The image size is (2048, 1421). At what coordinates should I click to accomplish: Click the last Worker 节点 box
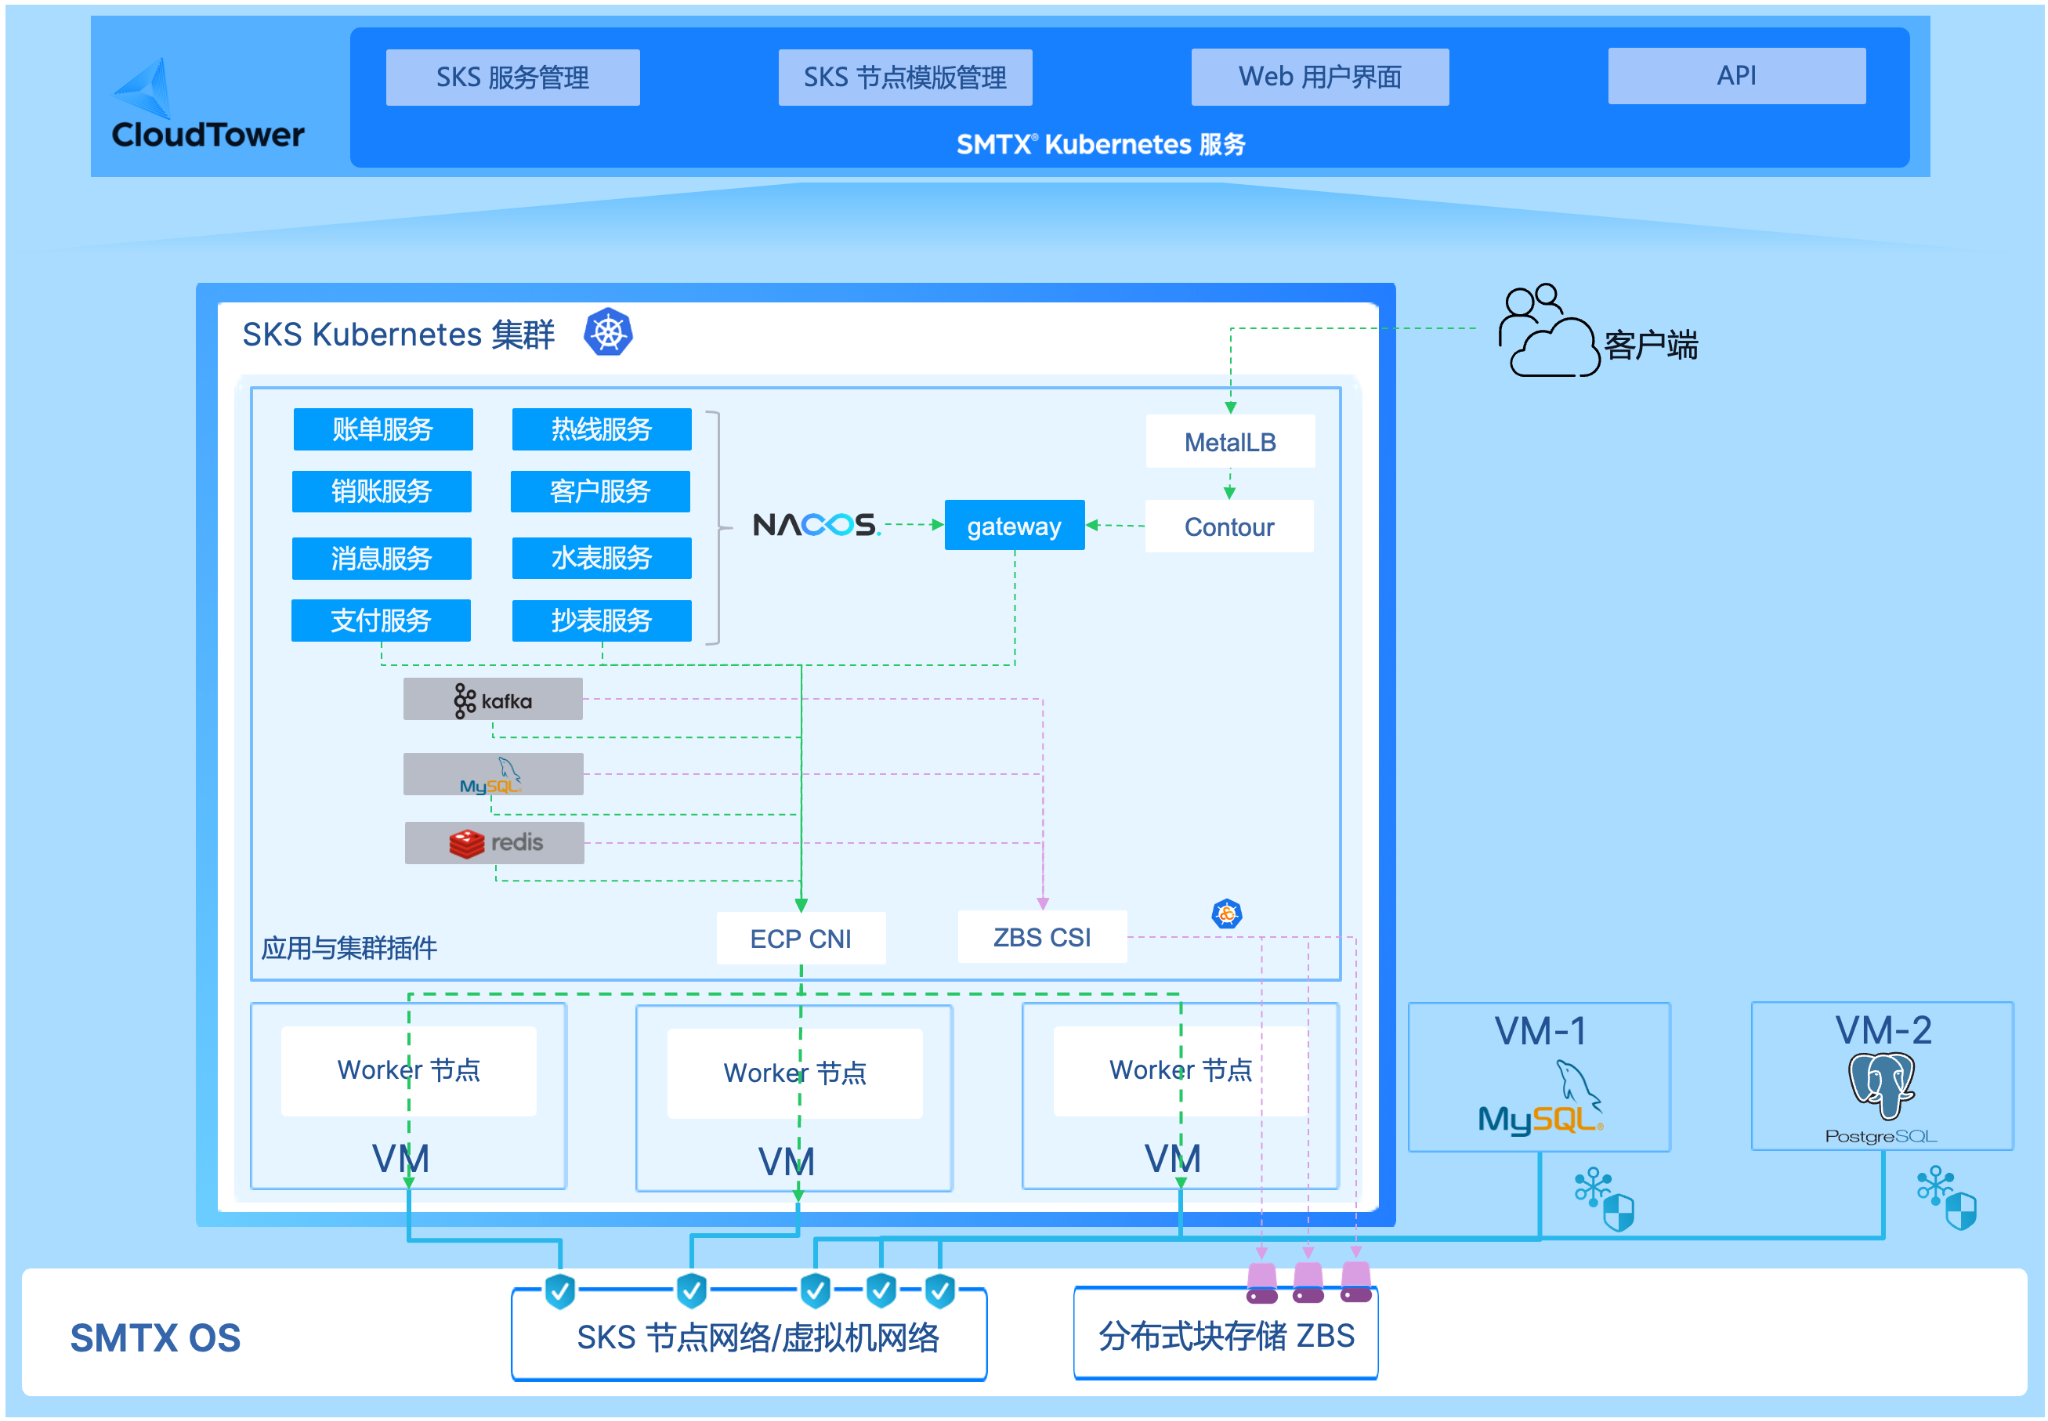coord(1181,1070)
